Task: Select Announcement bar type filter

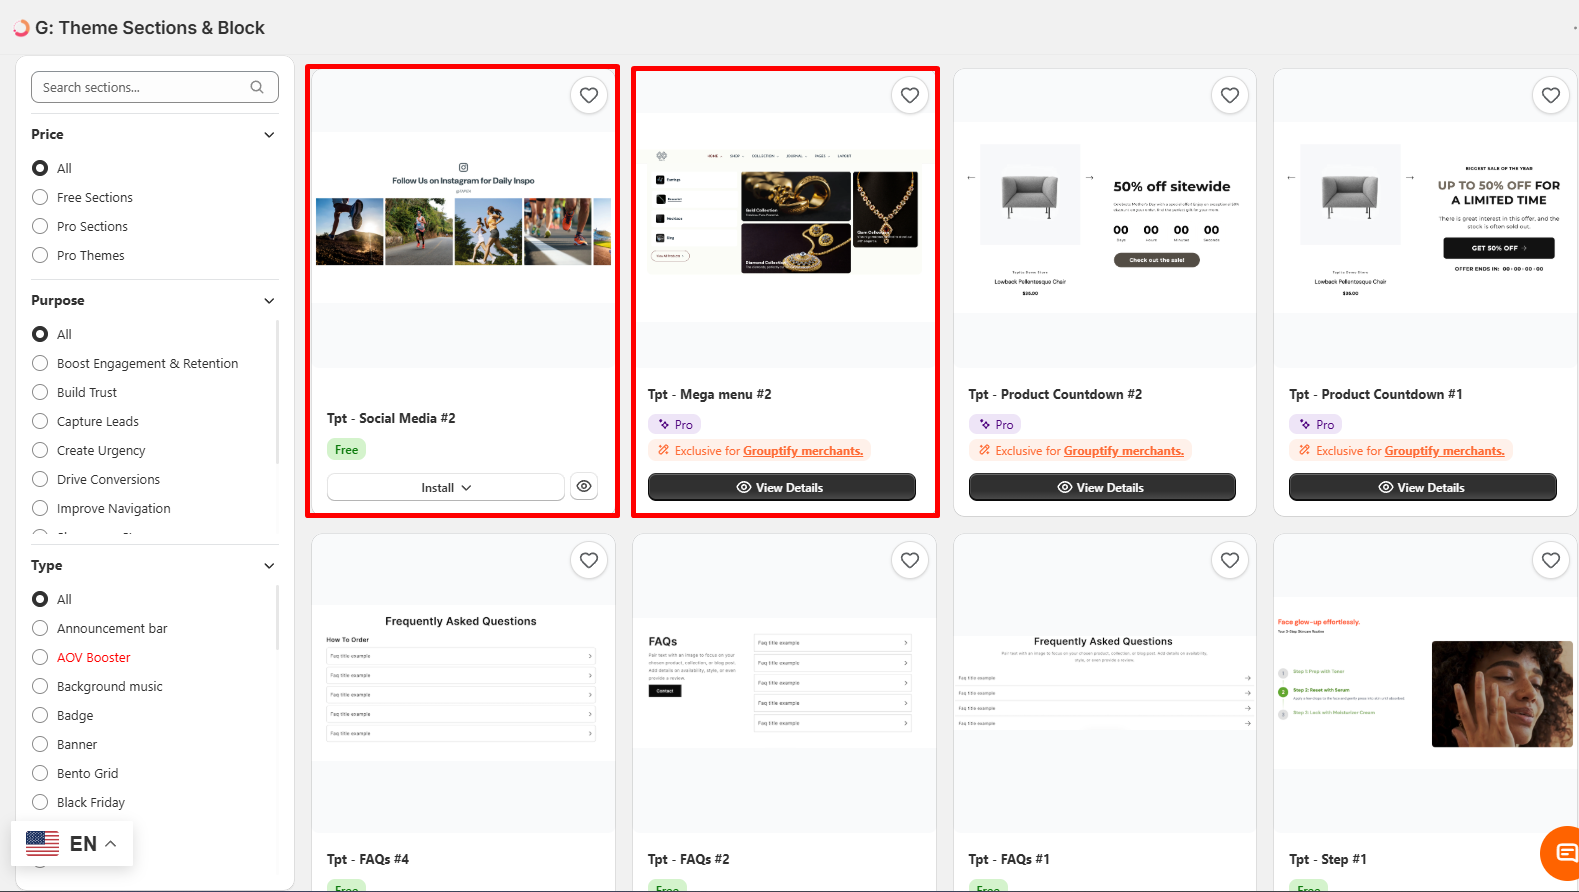Action: tap(40, 628)
